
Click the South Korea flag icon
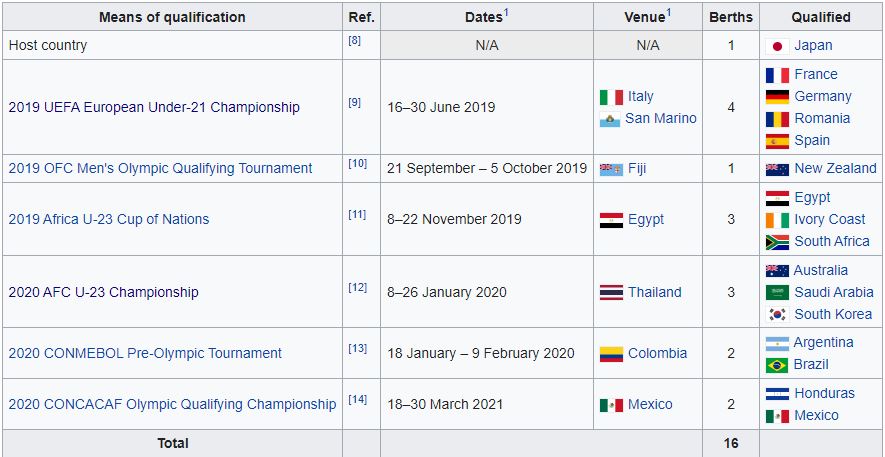pos(777,314)
